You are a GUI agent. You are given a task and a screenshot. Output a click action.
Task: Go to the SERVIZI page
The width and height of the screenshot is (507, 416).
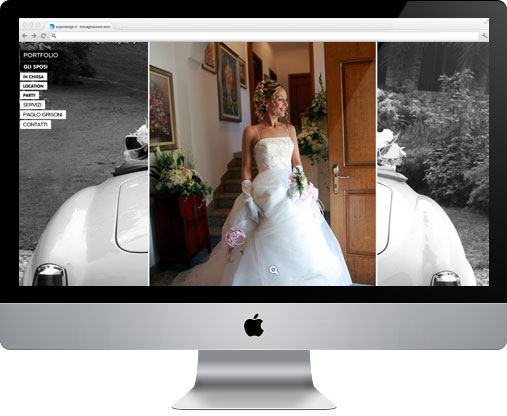[32, 105]
